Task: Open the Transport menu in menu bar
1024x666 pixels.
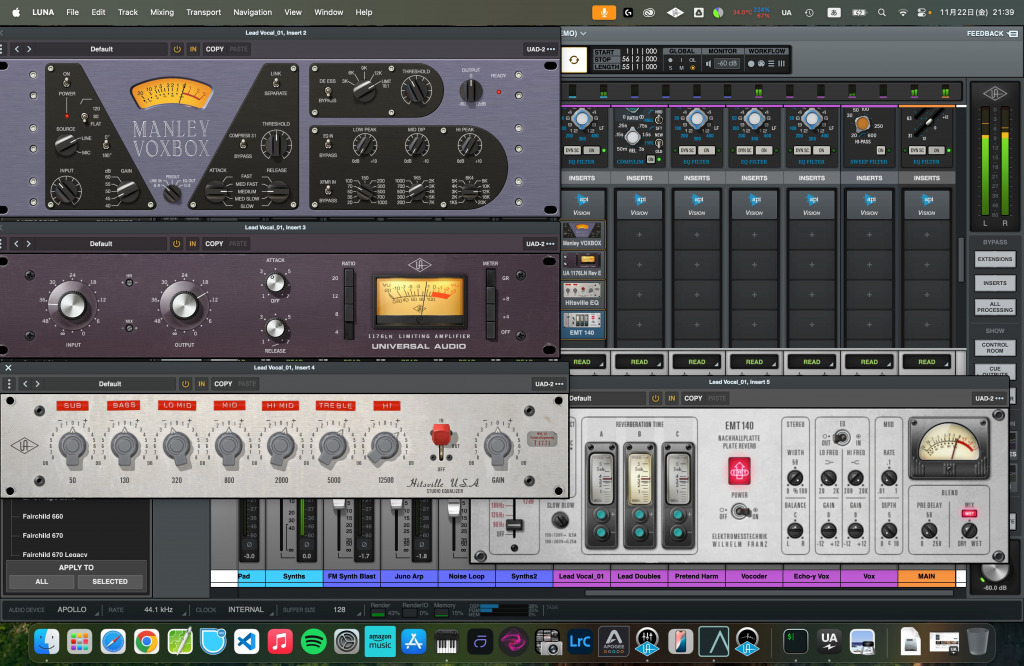Action: coord(204,12)
